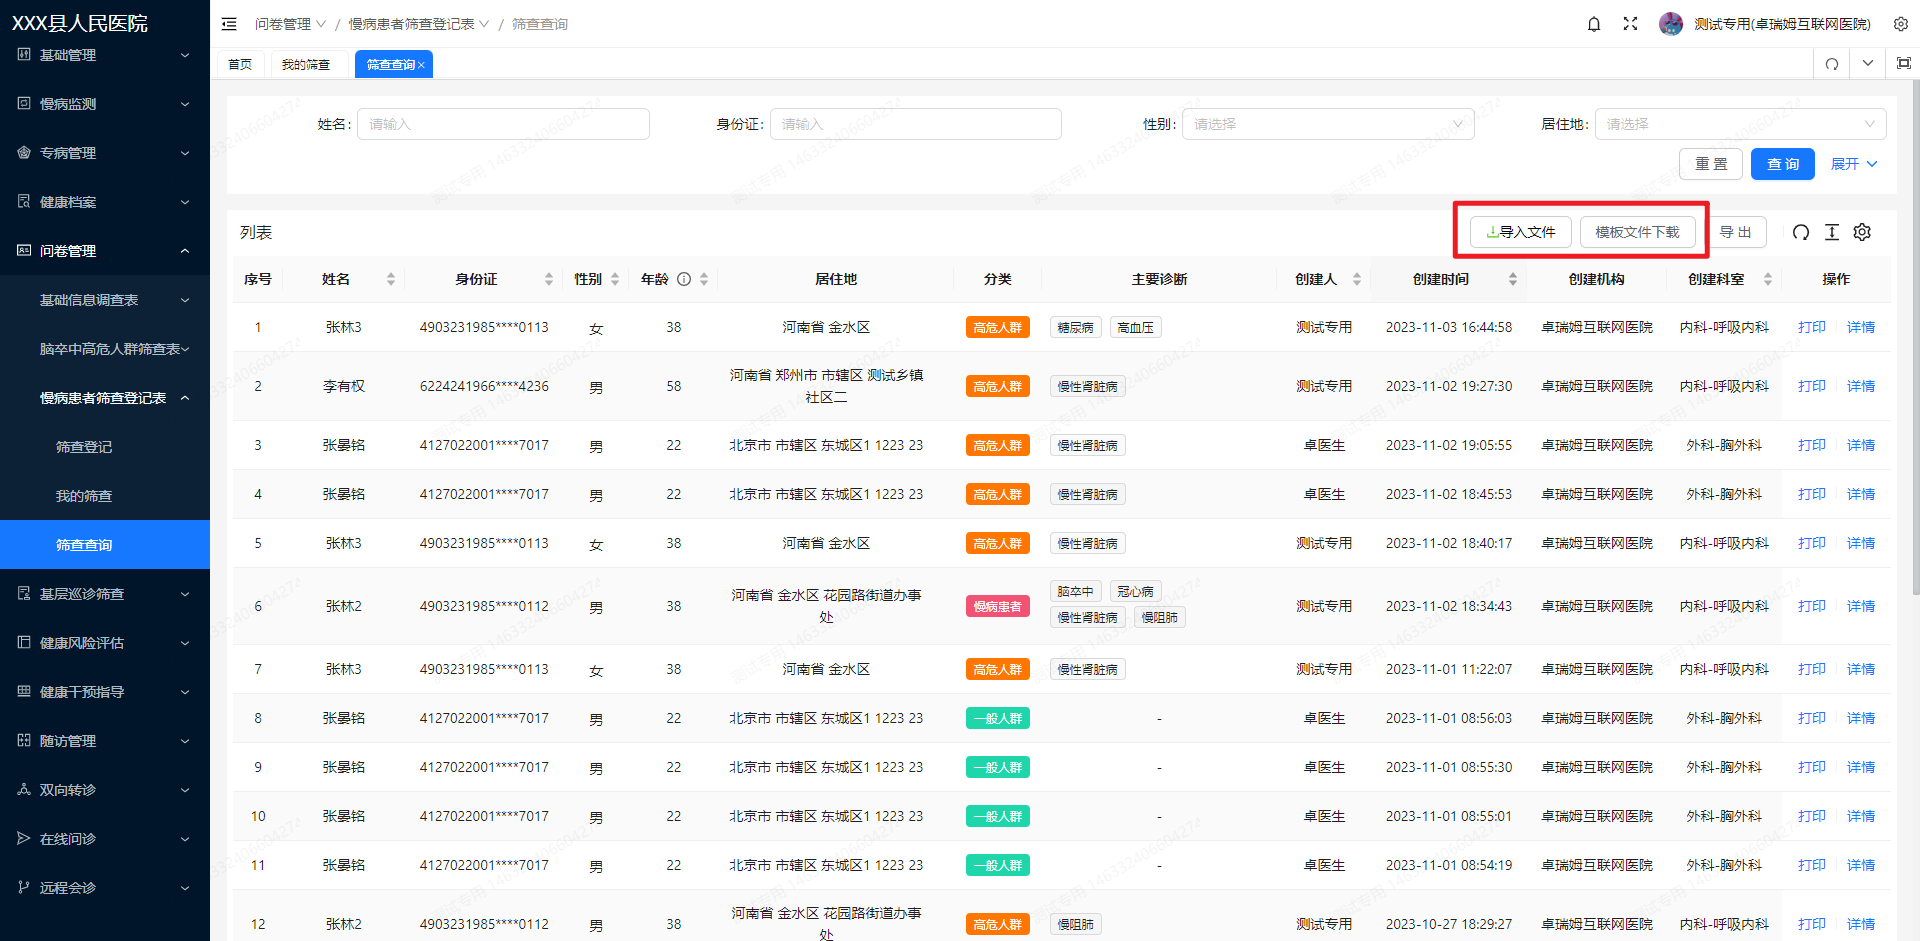Expand 健康档案 sidebar menu
This screenshot has width=1920, height=941.
[x=105, y=202]
